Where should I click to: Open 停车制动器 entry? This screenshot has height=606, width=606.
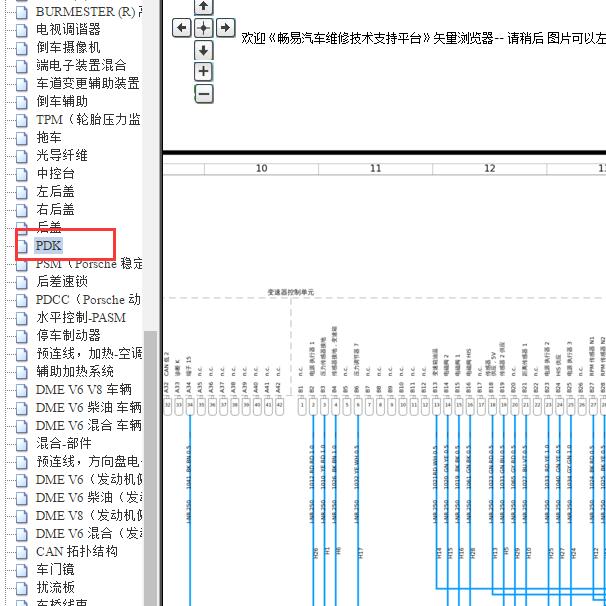pyautogui.click(x=68, y=335)
